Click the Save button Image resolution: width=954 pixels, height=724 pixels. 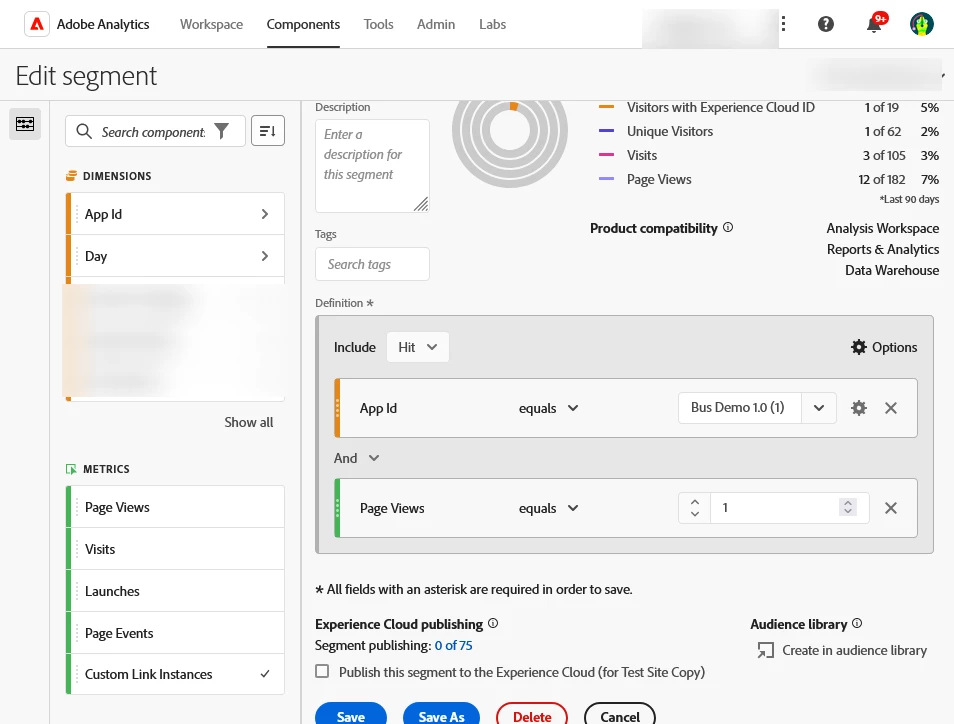click(x=351, y=716)
